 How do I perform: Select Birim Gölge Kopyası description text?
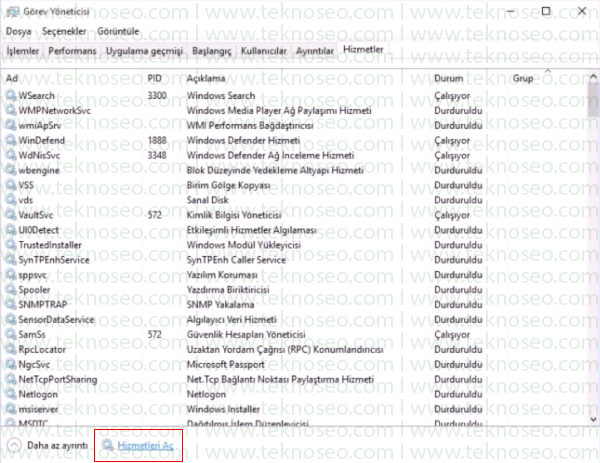point(228,185)
